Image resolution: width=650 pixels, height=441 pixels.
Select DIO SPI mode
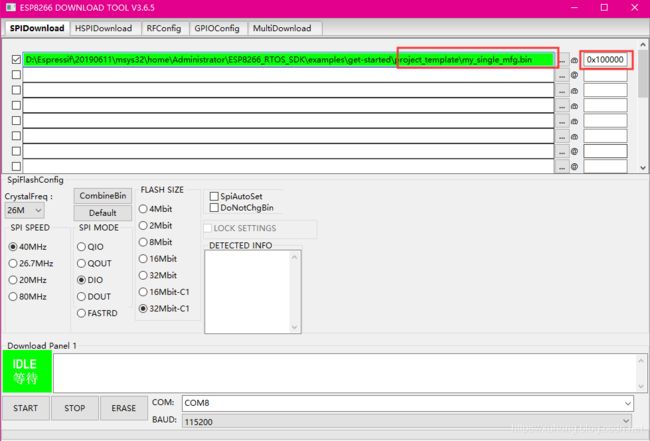pos(90,280)
